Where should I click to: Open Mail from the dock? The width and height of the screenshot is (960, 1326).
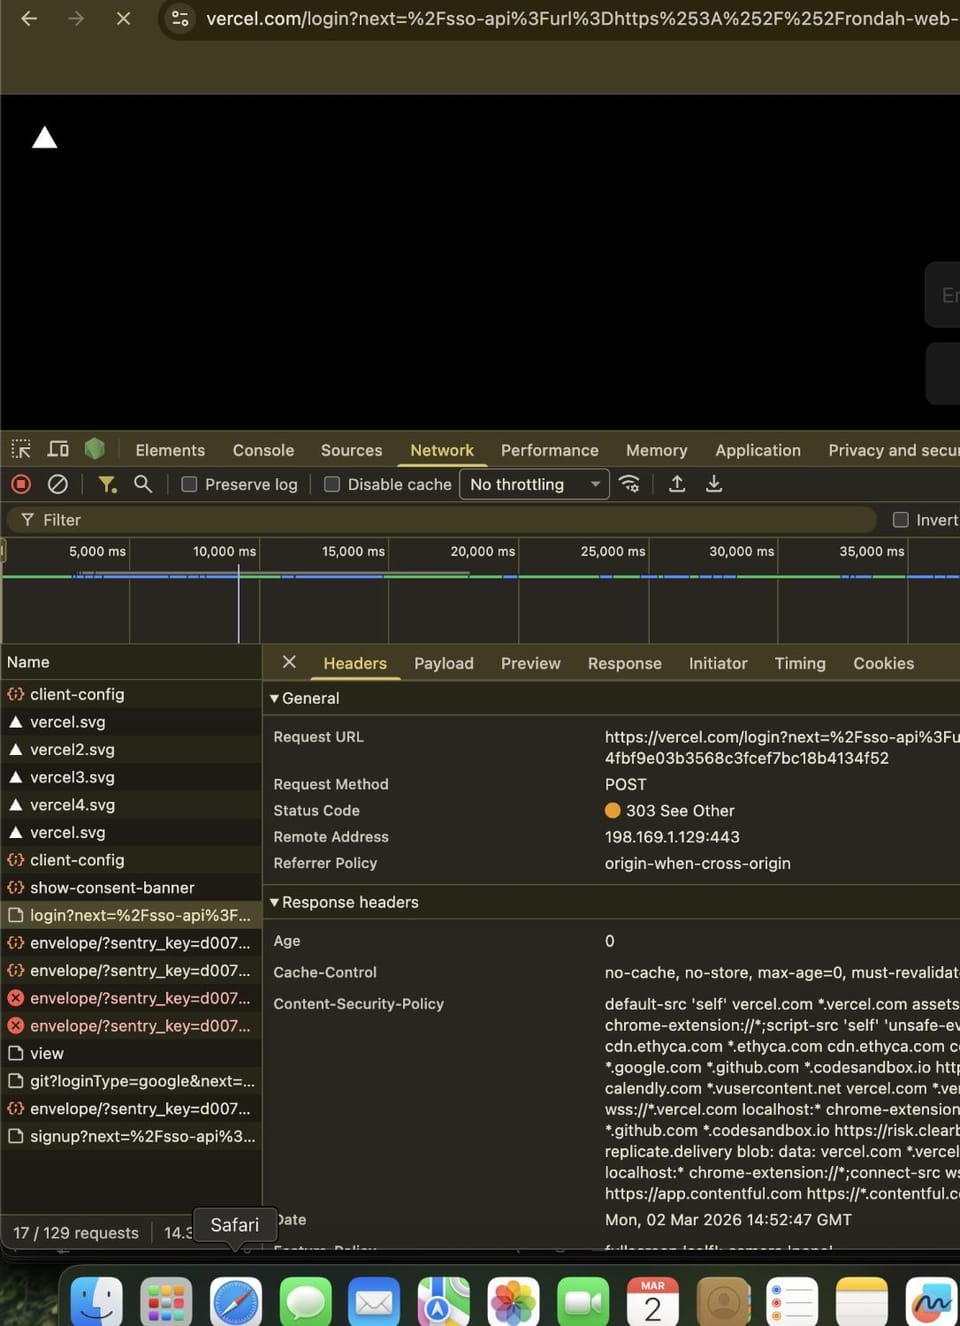pos(374,1301)
